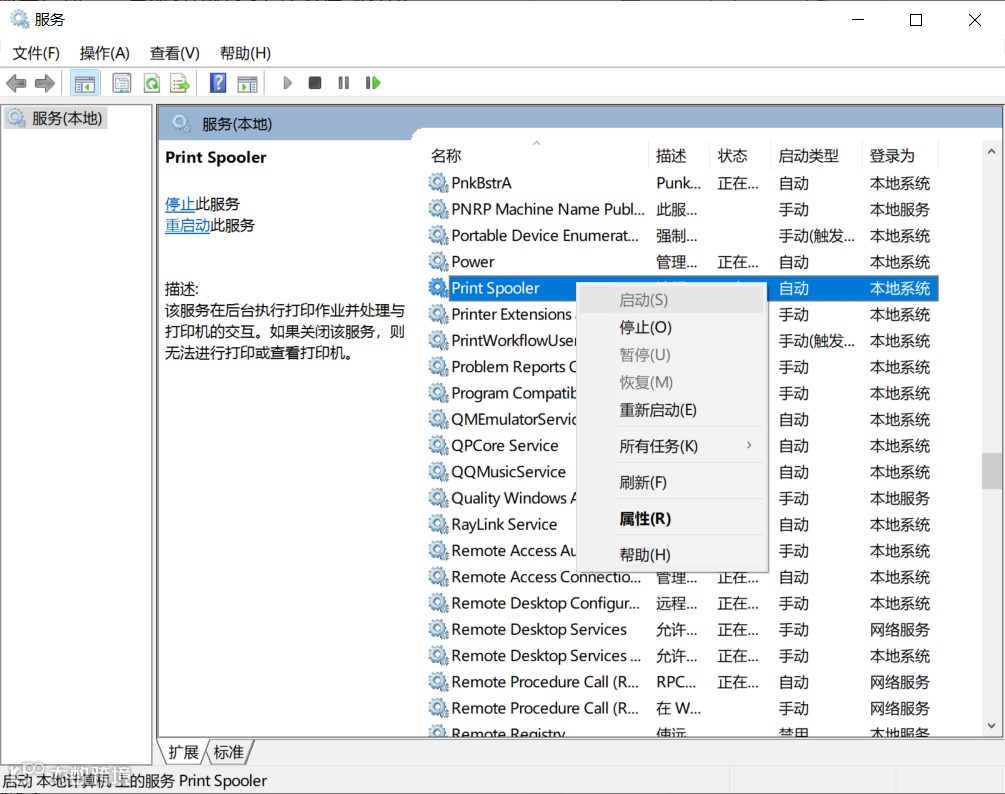Open the 帮助(H) menu in menu bar

tap(245, 53)
